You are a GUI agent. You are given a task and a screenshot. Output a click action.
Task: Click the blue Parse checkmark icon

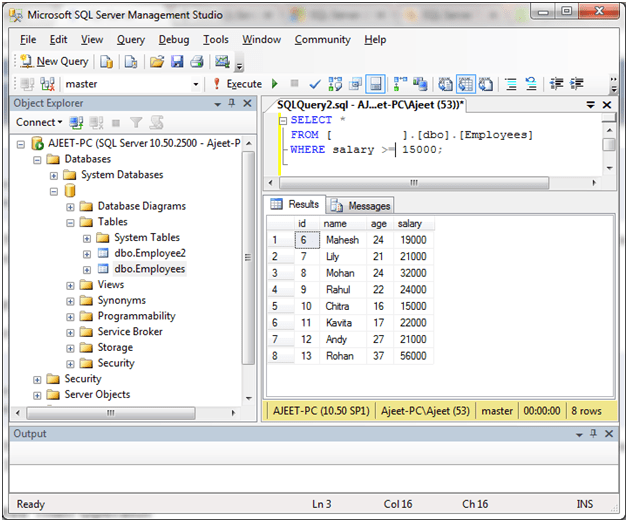[x=314, y=84]
